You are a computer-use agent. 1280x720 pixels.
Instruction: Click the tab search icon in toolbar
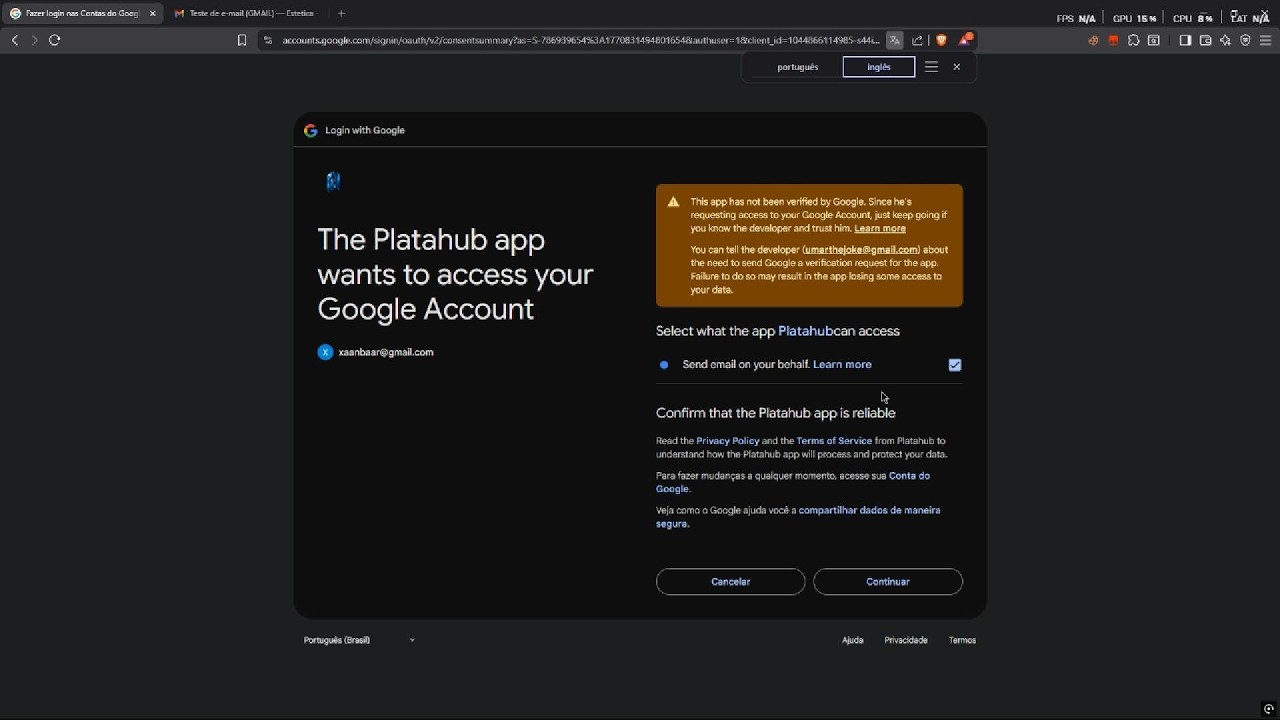[x=1154, y=40]
